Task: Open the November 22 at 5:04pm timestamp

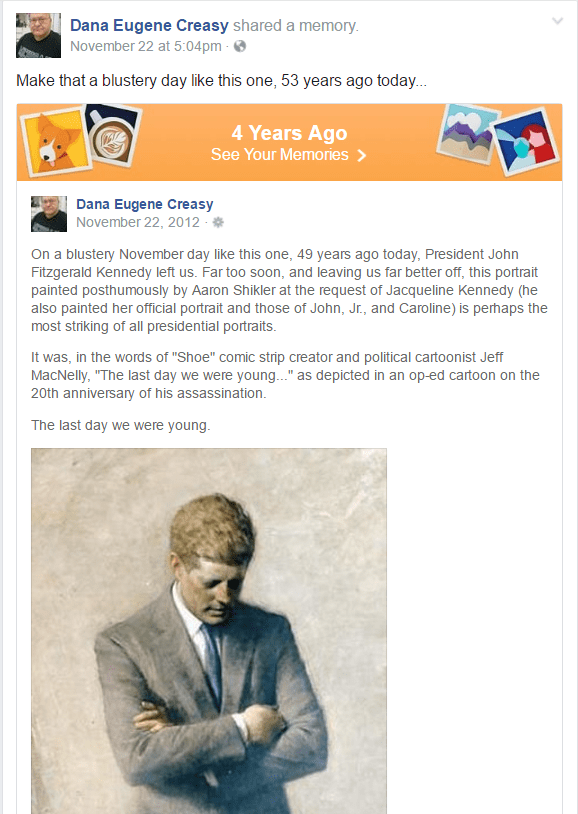Action: tap(146, 46)
